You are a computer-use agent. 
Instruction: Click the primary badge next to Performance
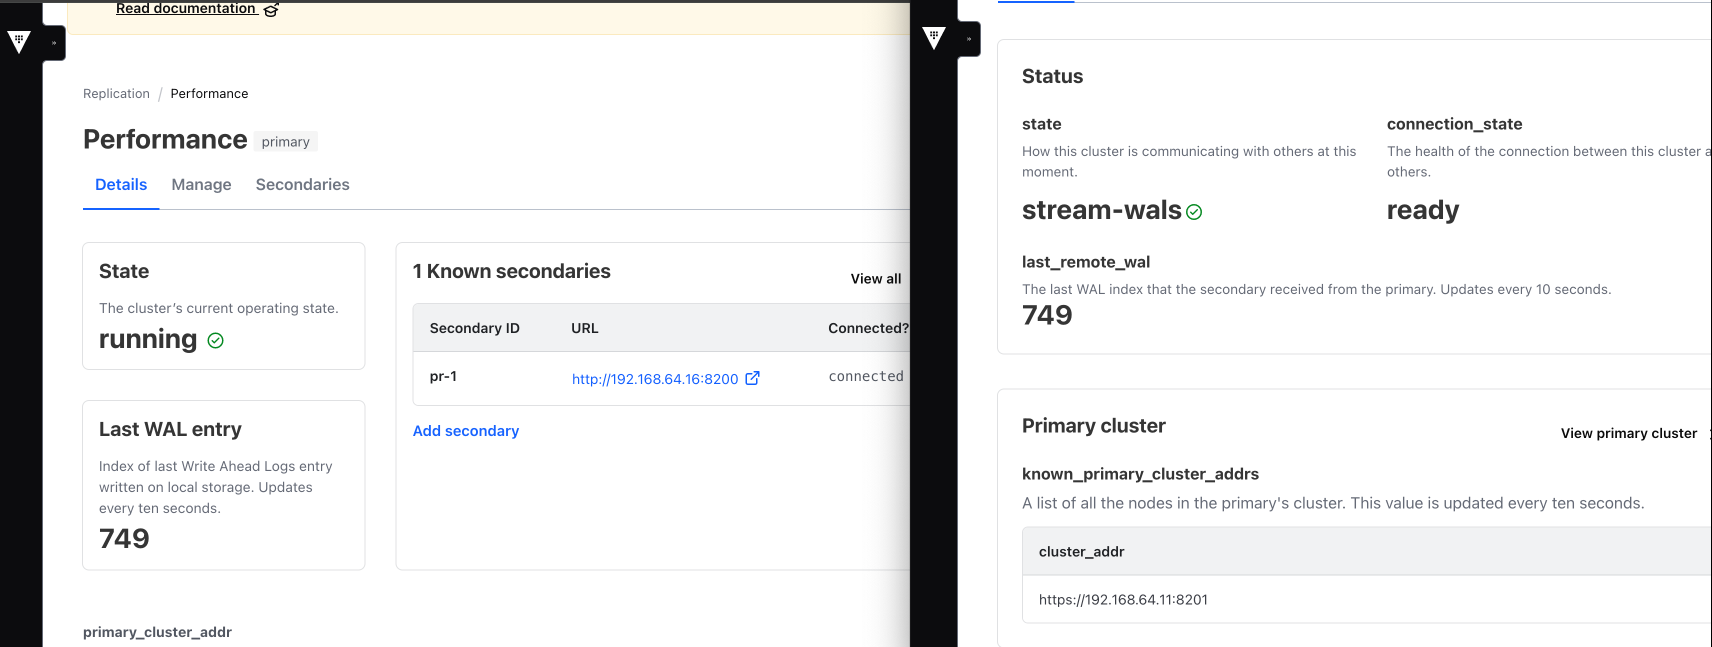pos(285,142)
